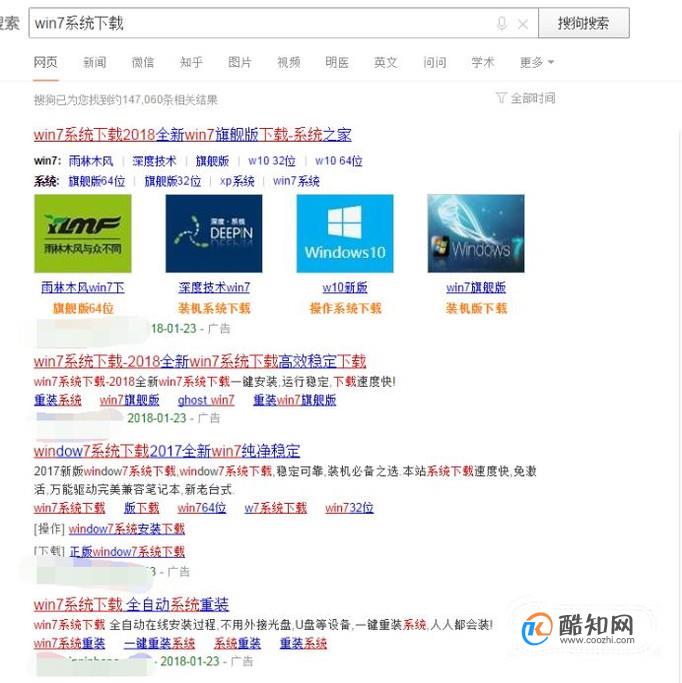Open the 正版window7系统下载 link
This screenshot has height=683, width=682.
(x=127, y=552)
